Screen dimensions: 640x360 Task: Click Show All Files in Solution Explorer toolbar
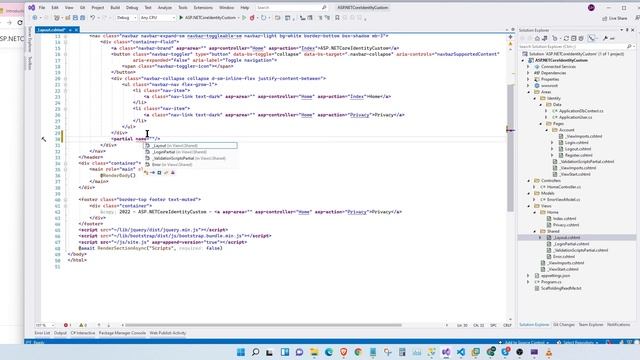coord(581,38)
